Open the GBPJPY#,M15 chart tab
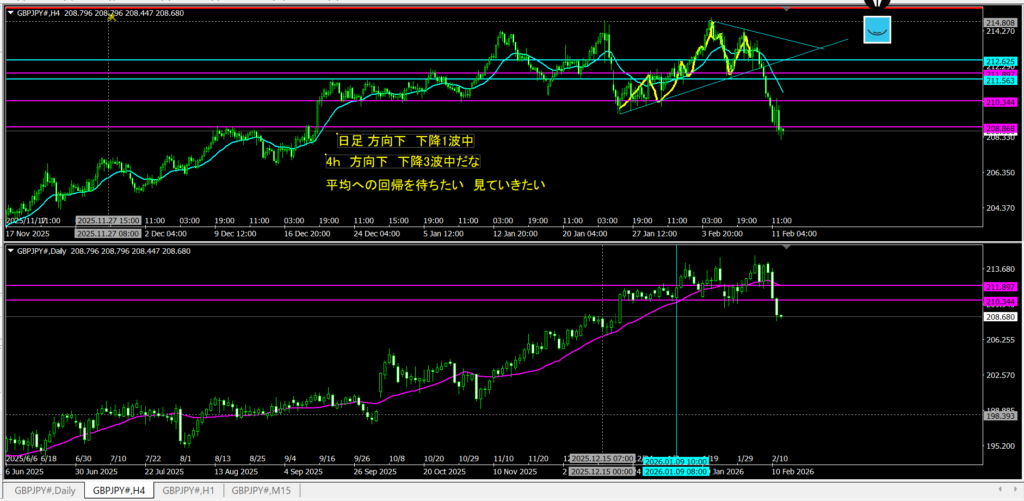This screenshot has width=1024, height=501. click(261, 490)
